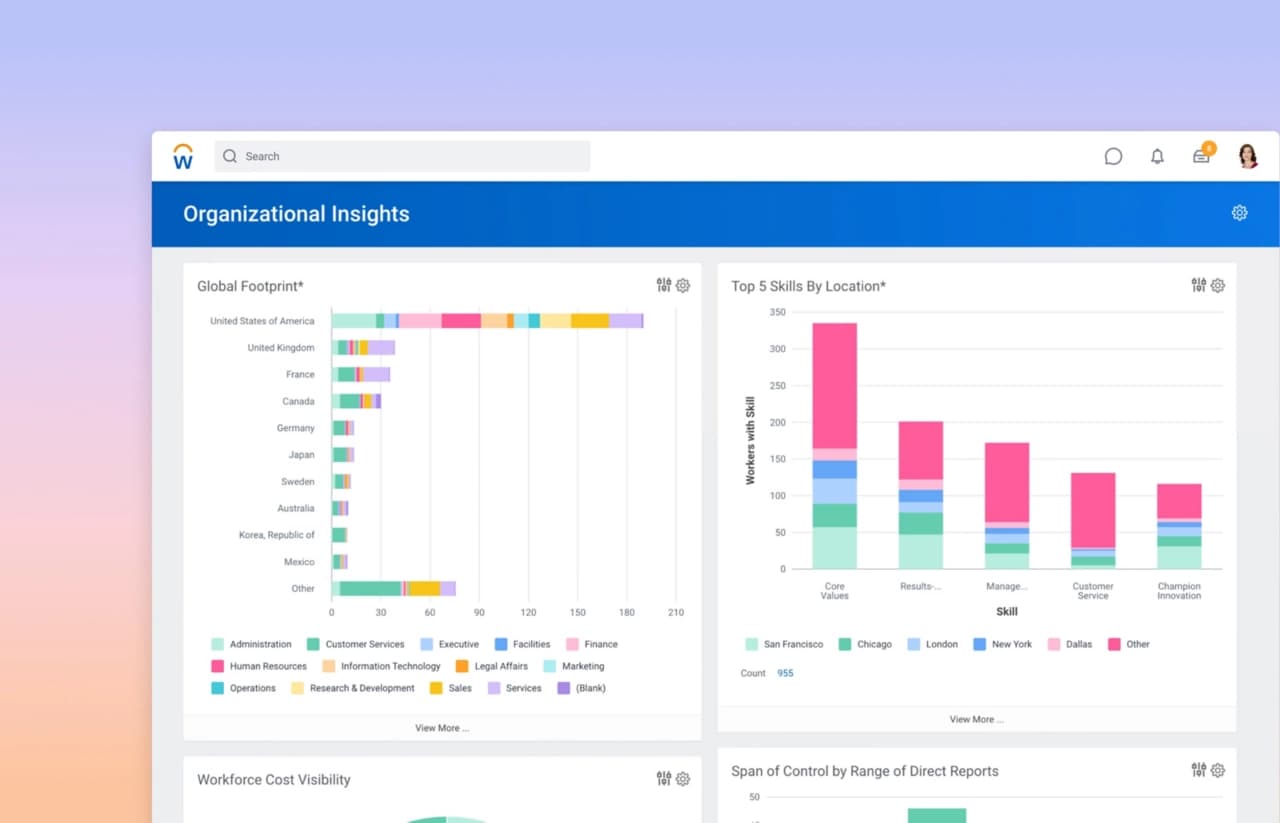The height and width of the screenshot is (823, 1280).
Task: Toggle Chicago legend swatch
Action: [x=845, y=644]
